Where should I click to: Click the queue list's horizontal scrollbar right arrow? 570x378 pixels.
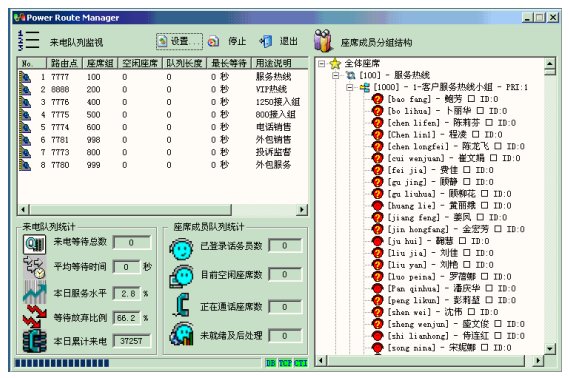302,209
